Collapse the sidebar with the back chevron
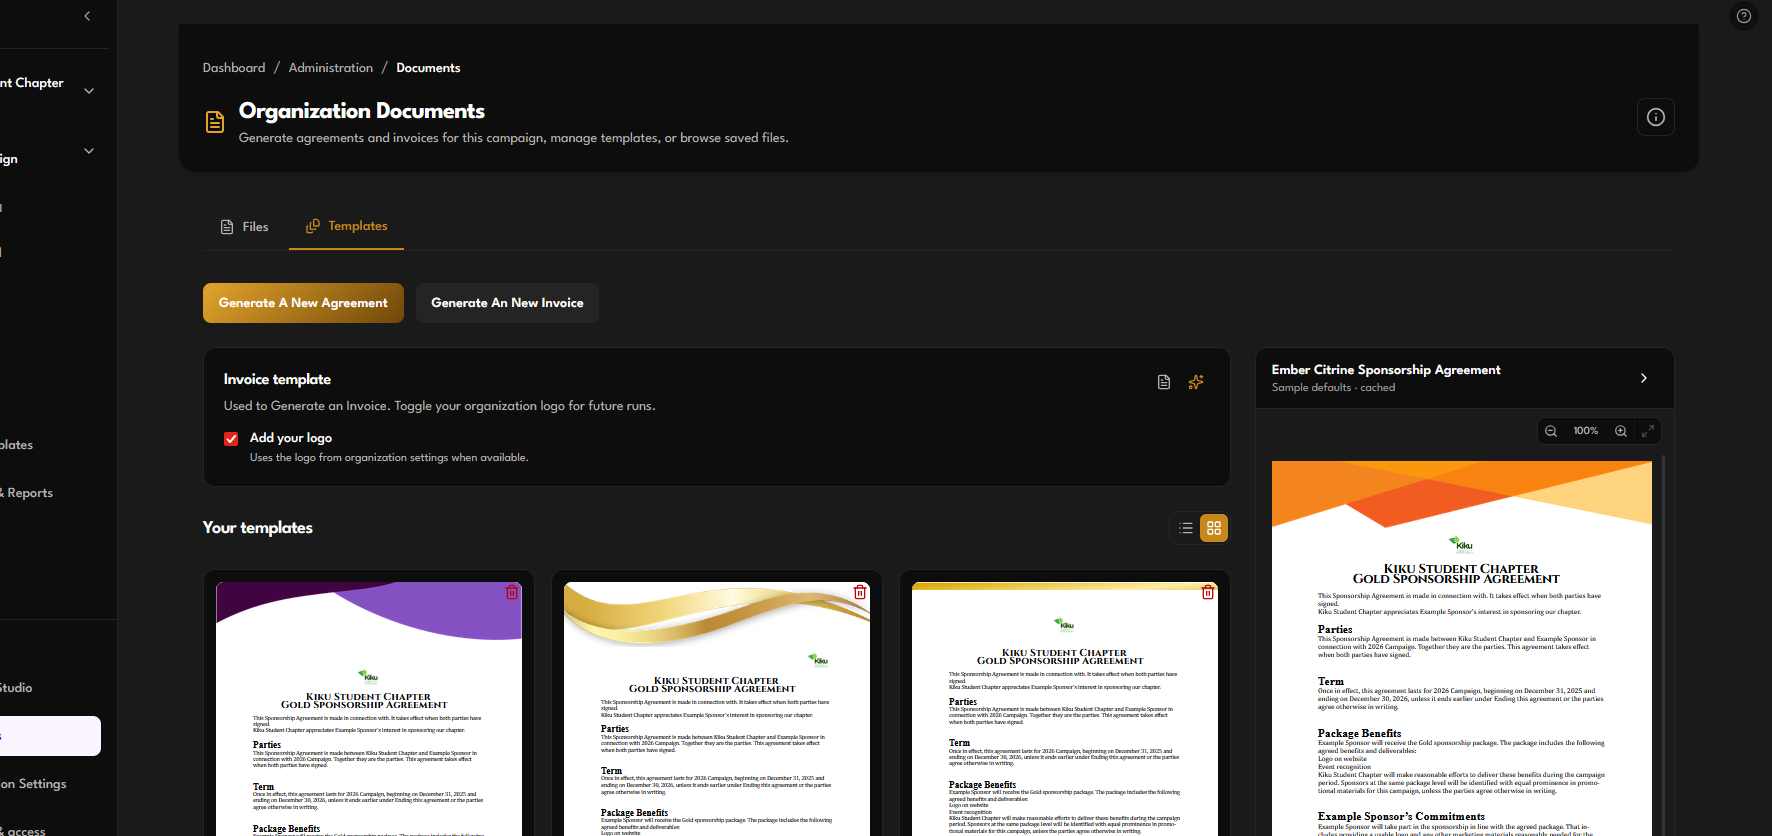The height and width of the screenshot is (836, 1772). 87,16
